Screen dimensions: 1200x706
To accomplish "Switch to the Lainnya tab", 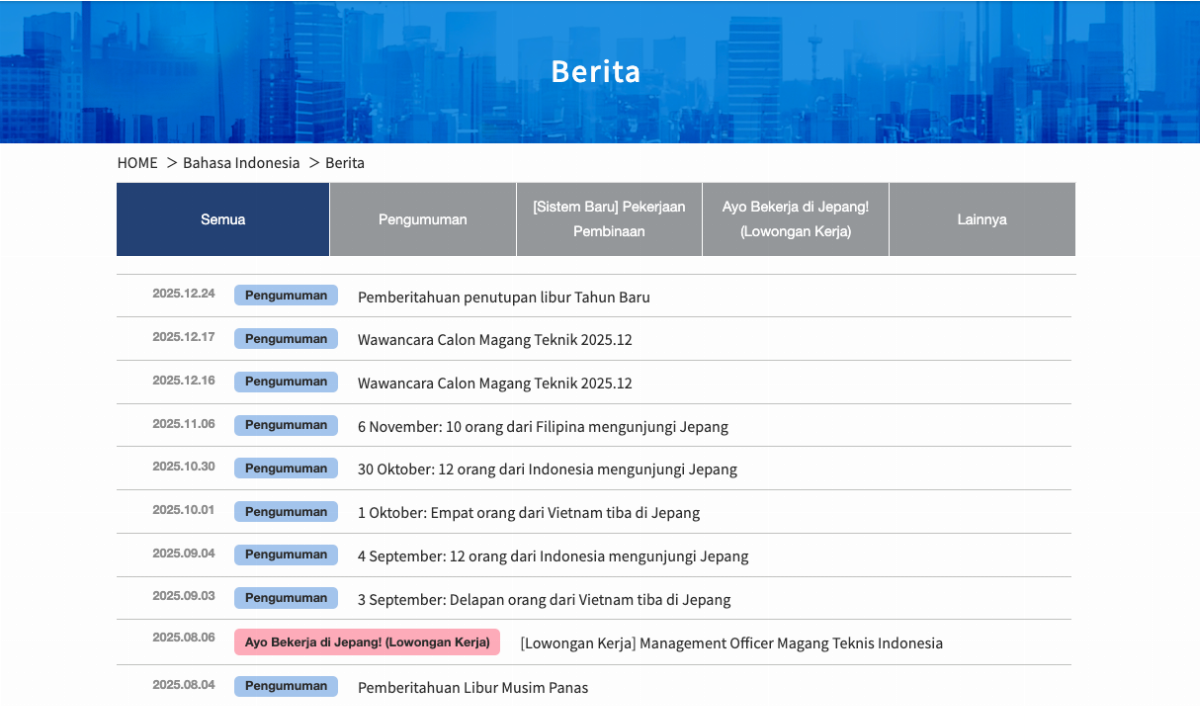I will coord(981,220).
